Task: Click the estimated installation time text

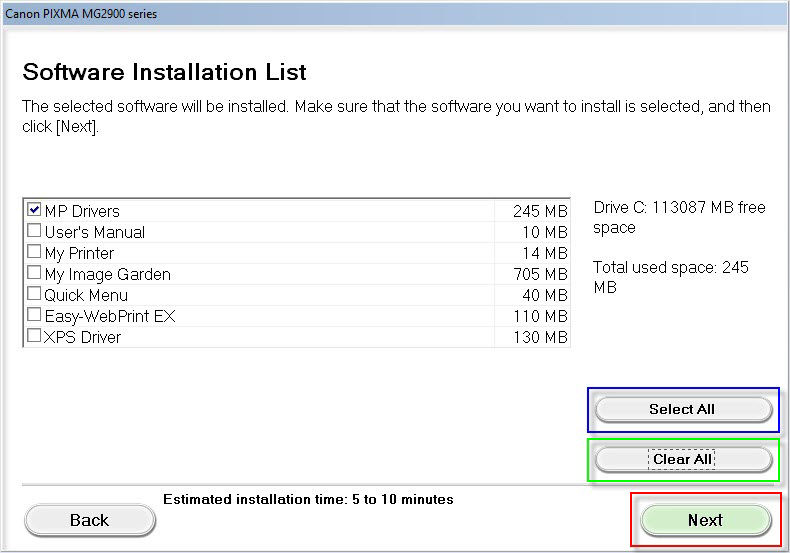Action: 308,499
